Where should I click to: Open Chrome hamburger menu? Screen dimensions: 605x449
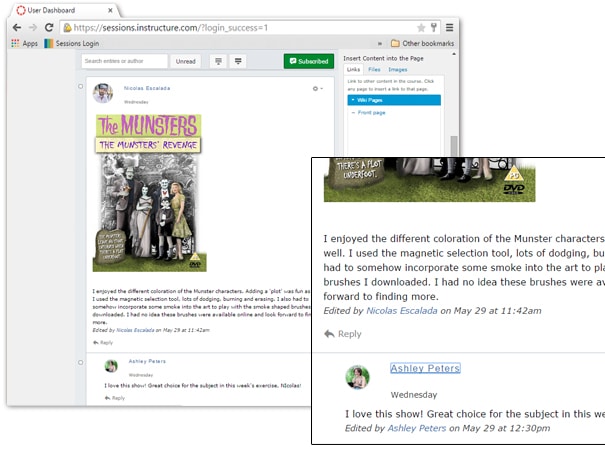point(450,27)
